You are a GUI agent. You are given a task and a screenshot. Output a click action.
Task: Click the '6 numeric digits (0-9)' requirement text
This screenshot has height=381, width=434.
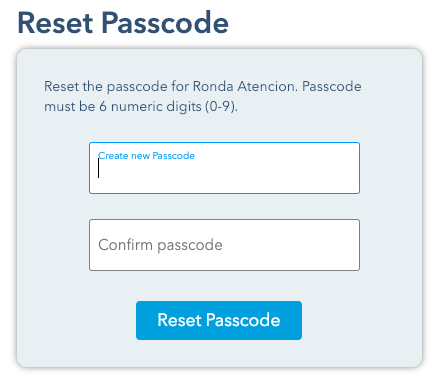coord(168,107)
